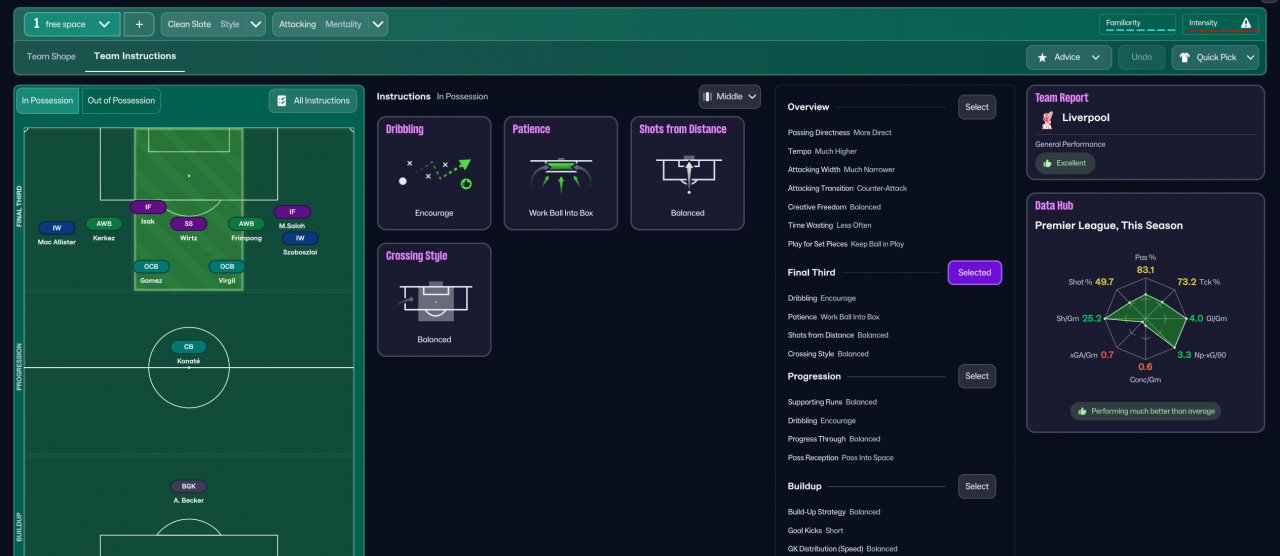Click the Familiarity progress bar
The height and width of the screenshot is (556, 1280).
[1138, 31]
